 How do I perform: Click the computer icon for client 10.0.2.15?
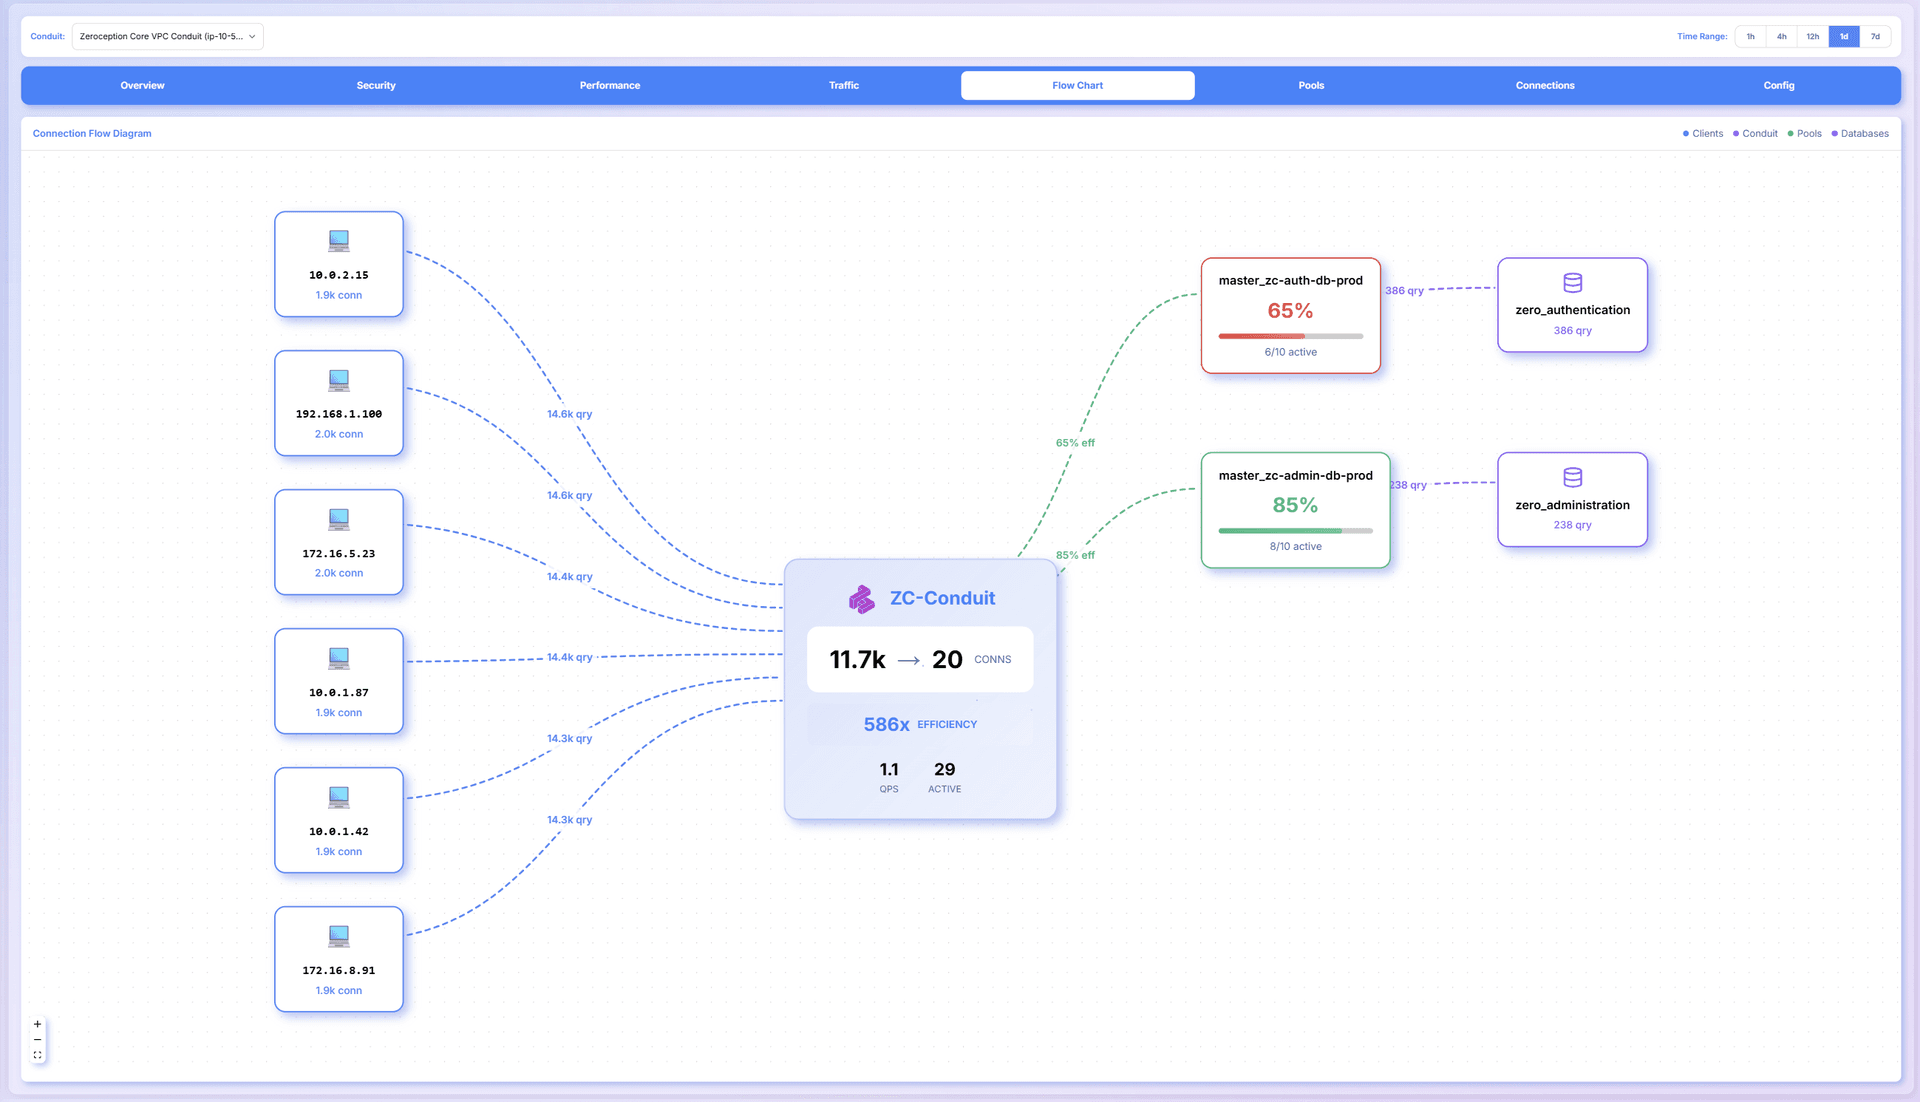tap(339, 241)
